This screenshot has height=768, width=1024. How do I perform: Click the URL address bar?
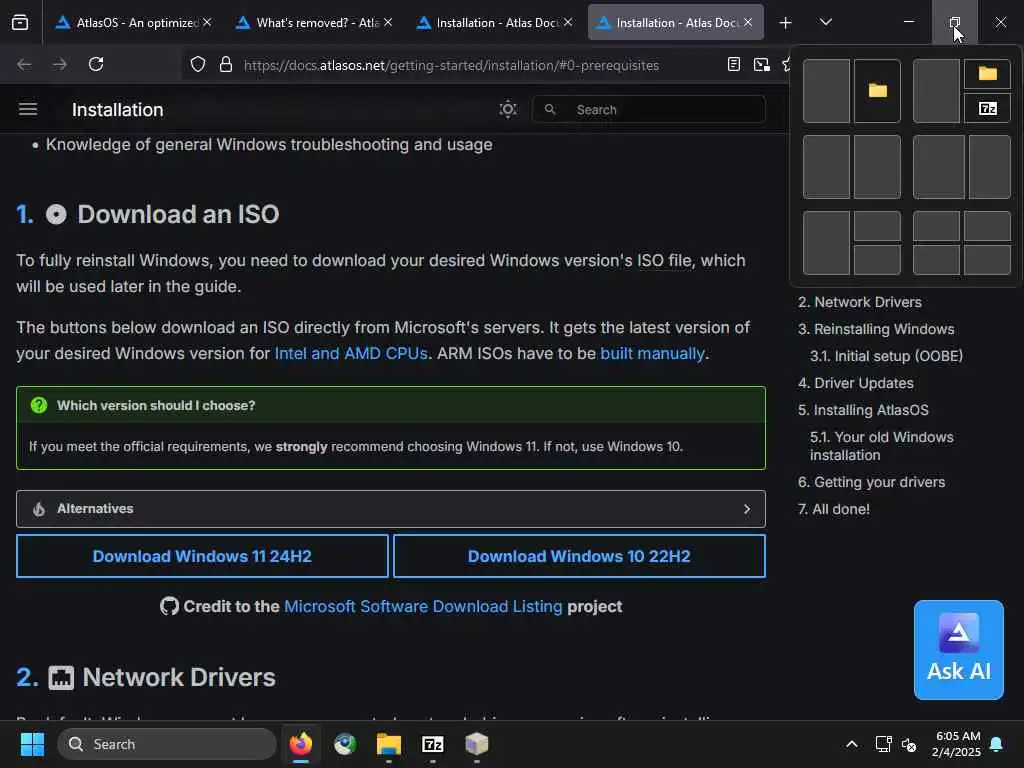point(451,65)
